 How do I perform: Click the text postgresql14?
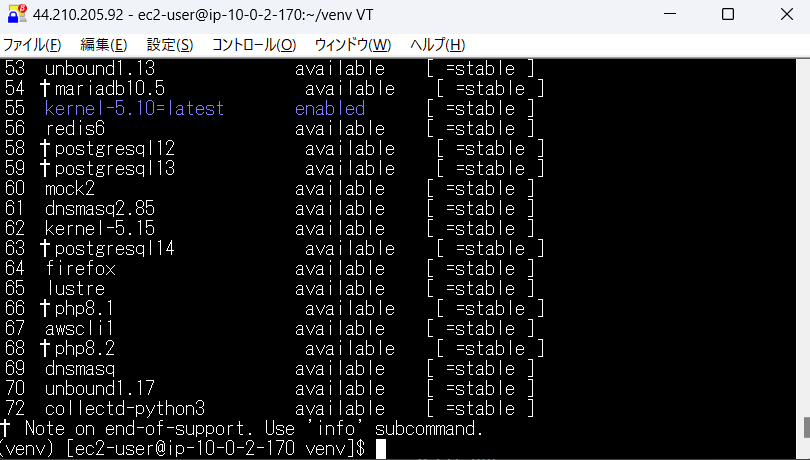pos(115,249)
